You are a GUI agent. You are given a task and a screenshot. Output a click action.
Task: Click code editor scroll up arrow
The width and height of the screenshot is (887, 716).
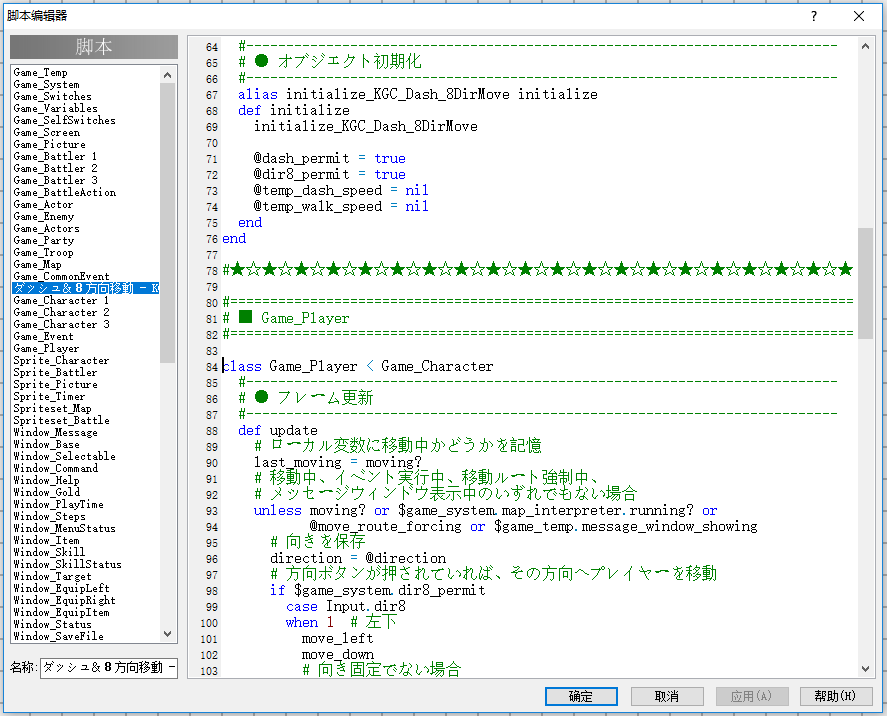pos(865,46)
